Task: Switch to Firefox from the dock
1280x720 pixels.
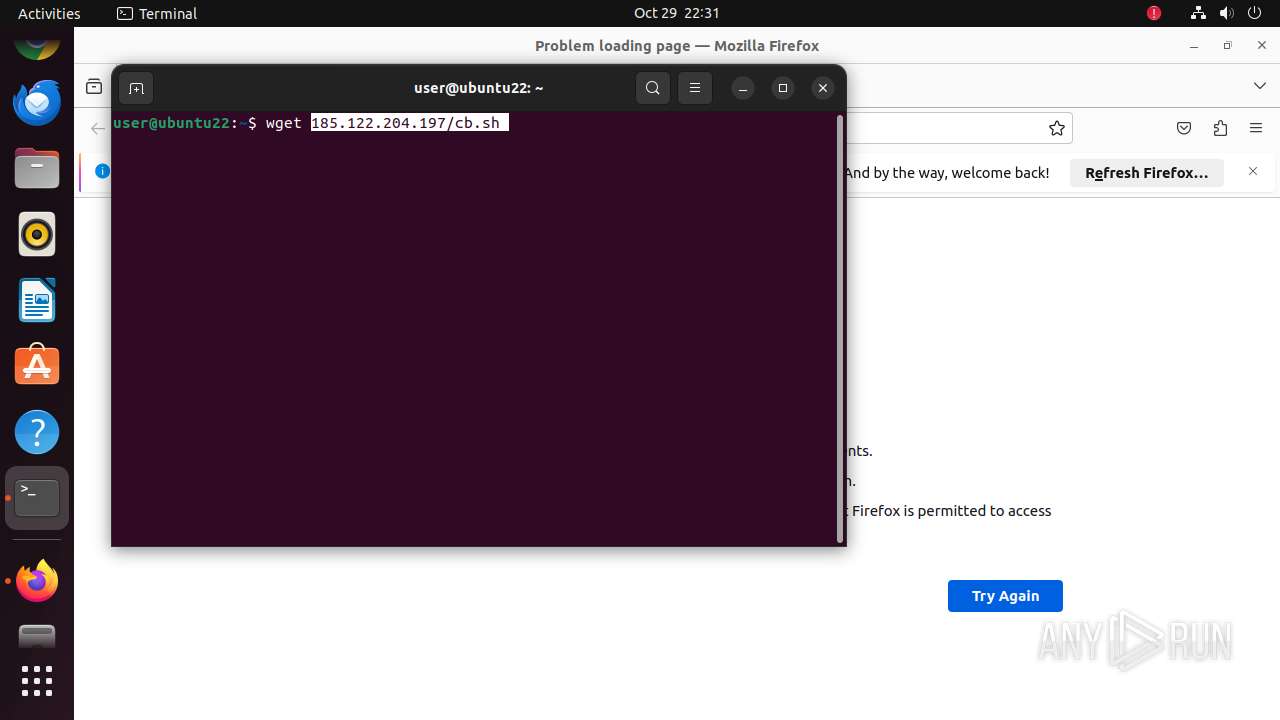Action: pyautogui.click(x=37, y=580)
